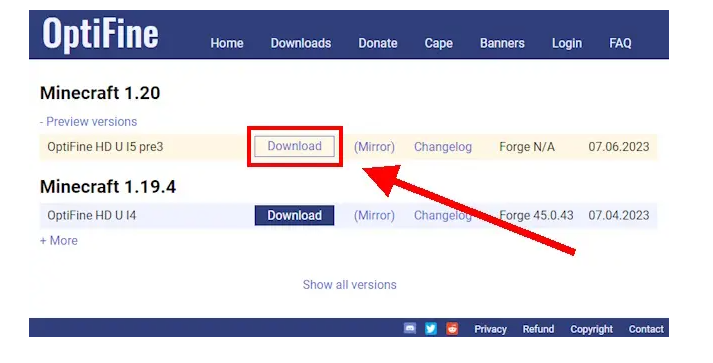Viewport: 713px width, 363px height.
Task: Click the date 07.06.2023
Action: 619,147
